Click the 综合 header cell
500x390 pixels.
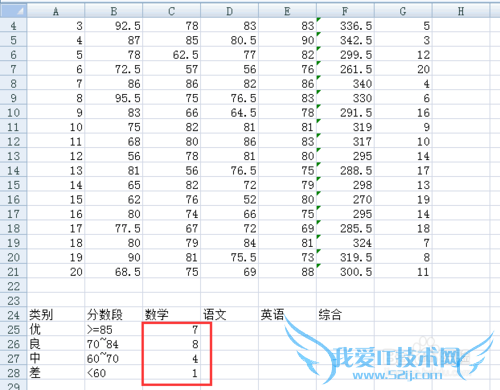345,315
